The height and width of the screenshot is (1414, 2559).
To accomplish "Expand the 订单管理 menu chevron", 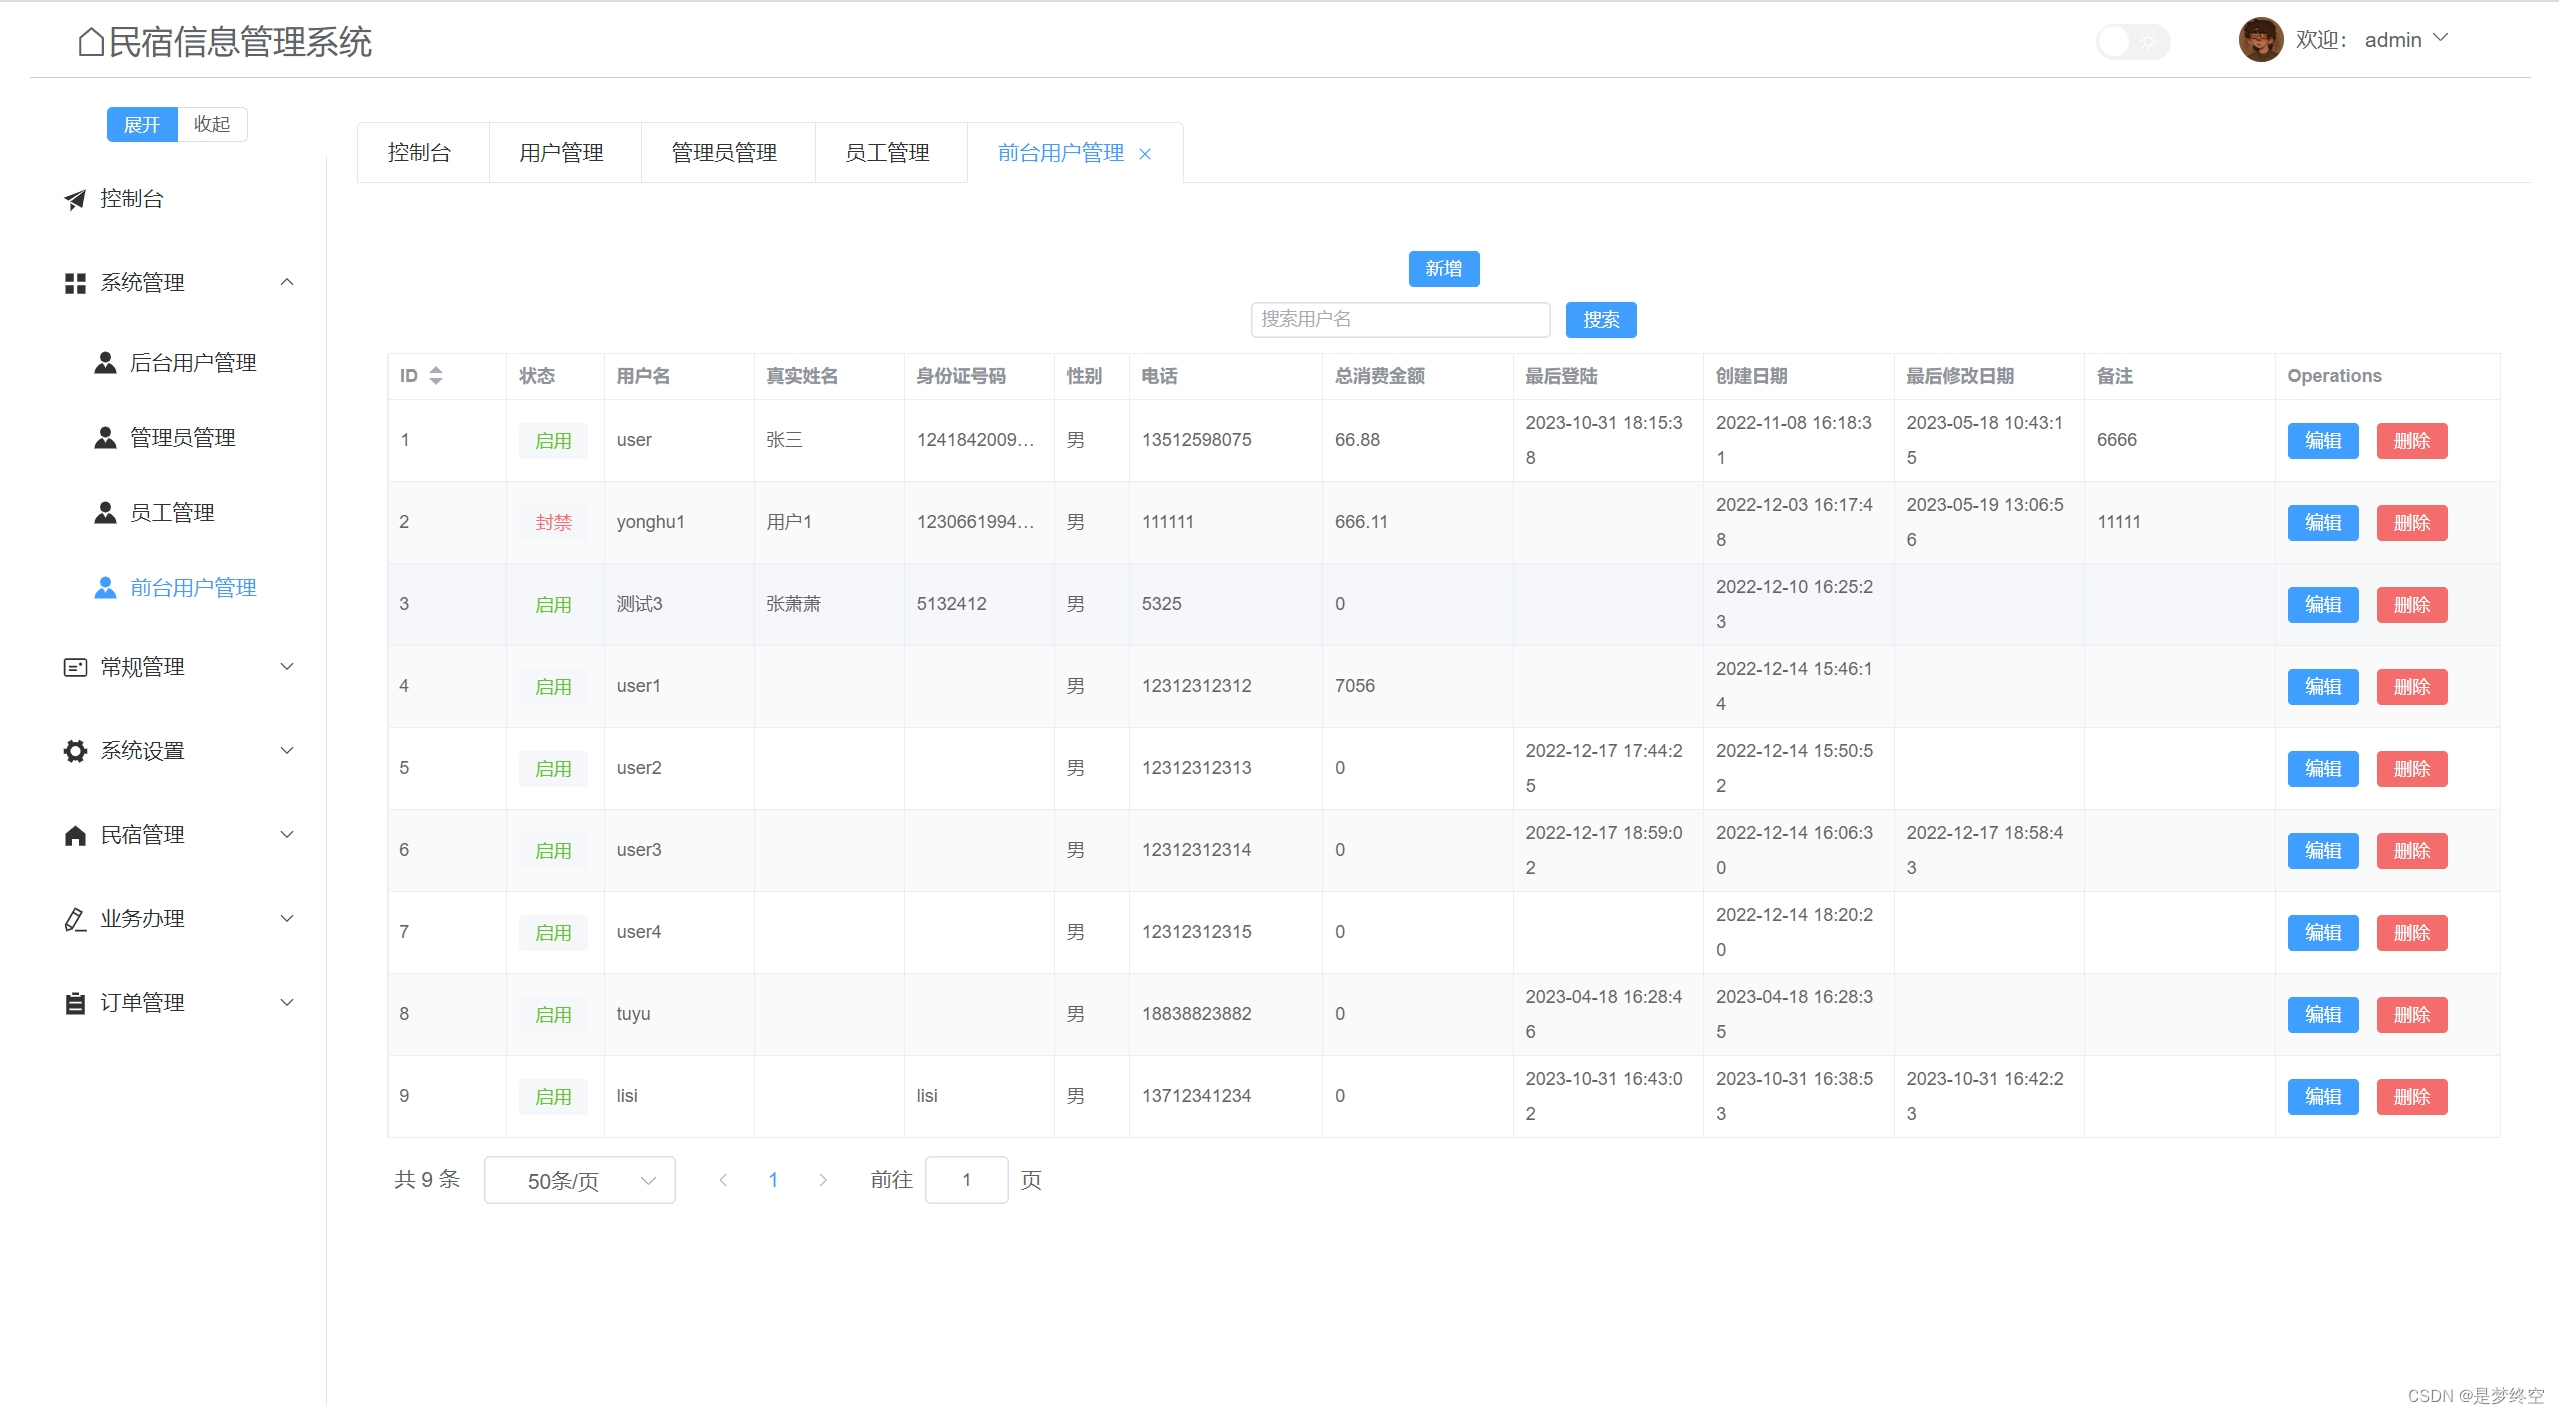I will point(287,1003).
